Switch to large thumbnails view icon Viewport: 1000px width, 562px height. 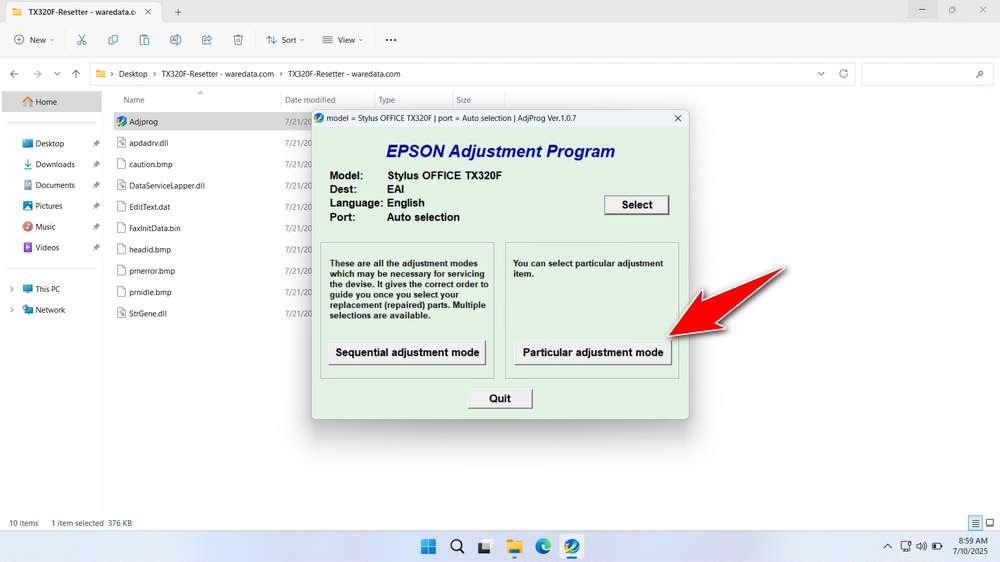pos(990,523)
